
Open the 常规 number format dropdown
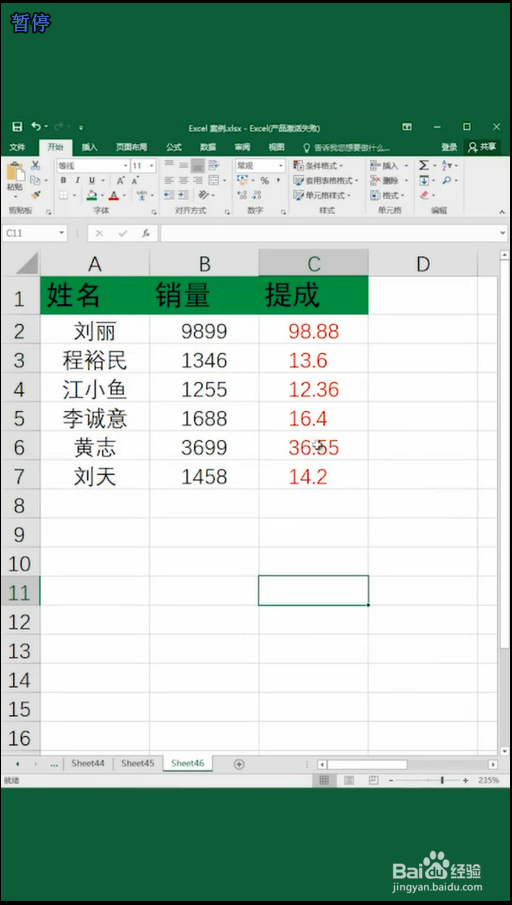[281, 166]
